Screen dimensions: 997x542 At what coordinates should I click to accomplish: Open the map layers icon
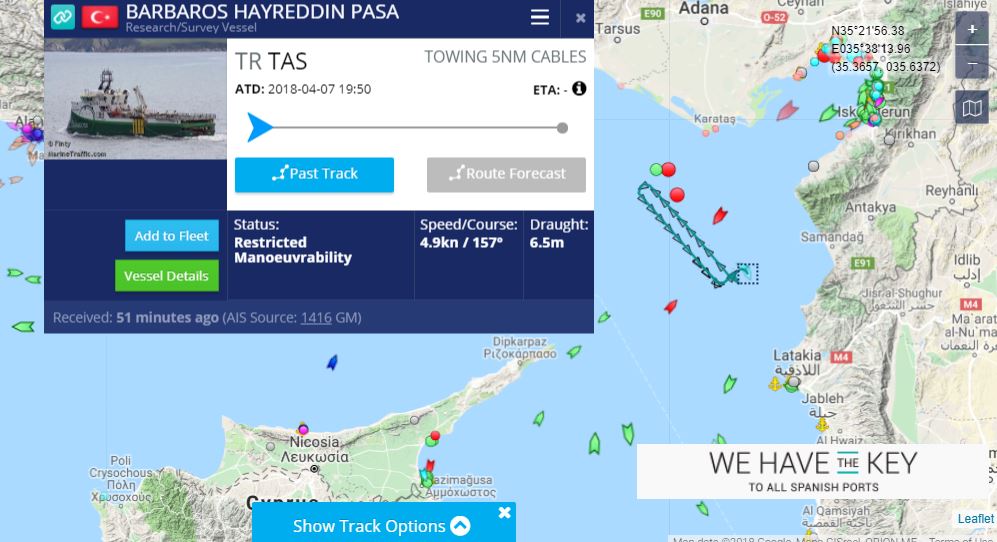(972, 108)
